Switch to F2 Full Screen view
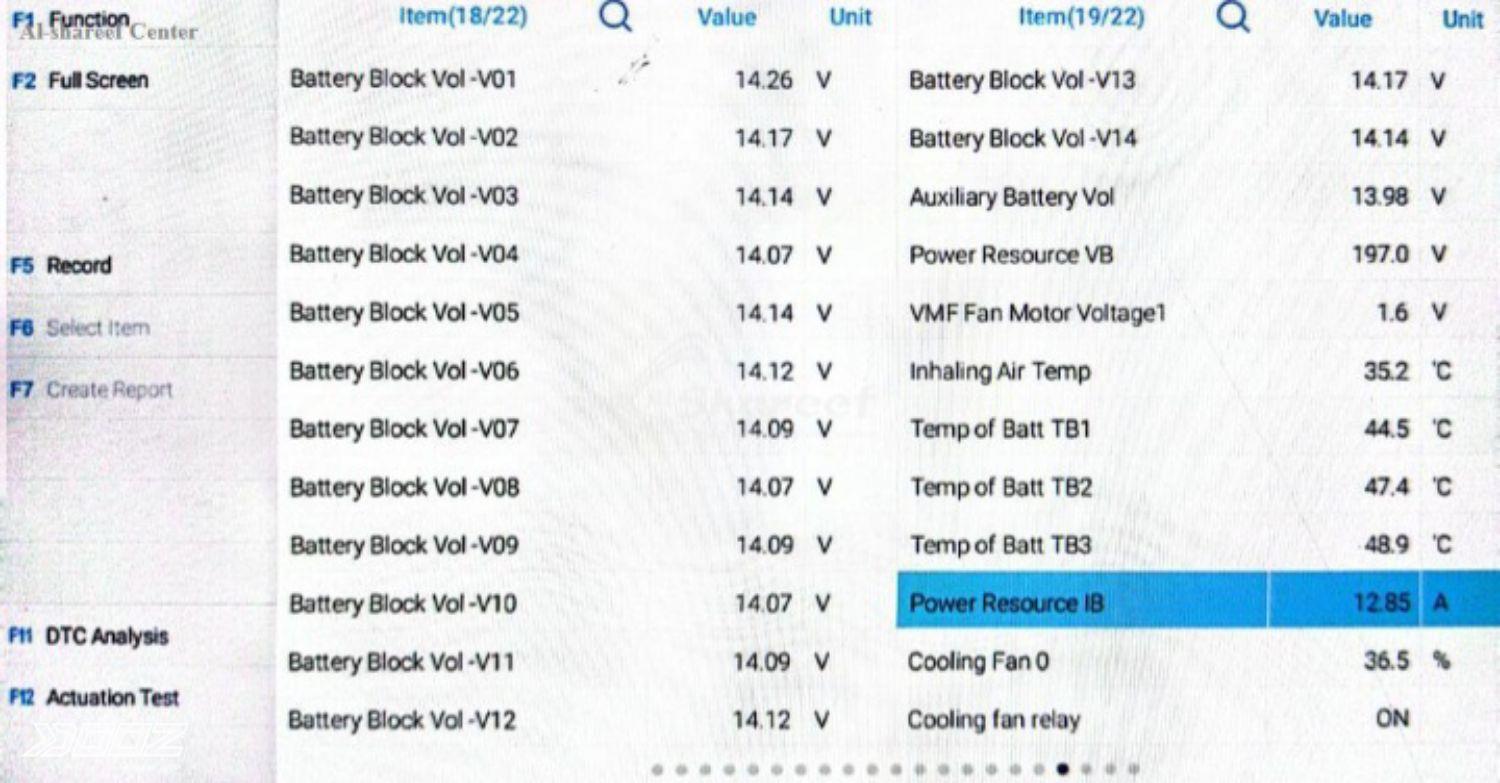This screenshot has width=1500, height=783. coord(79,81)
